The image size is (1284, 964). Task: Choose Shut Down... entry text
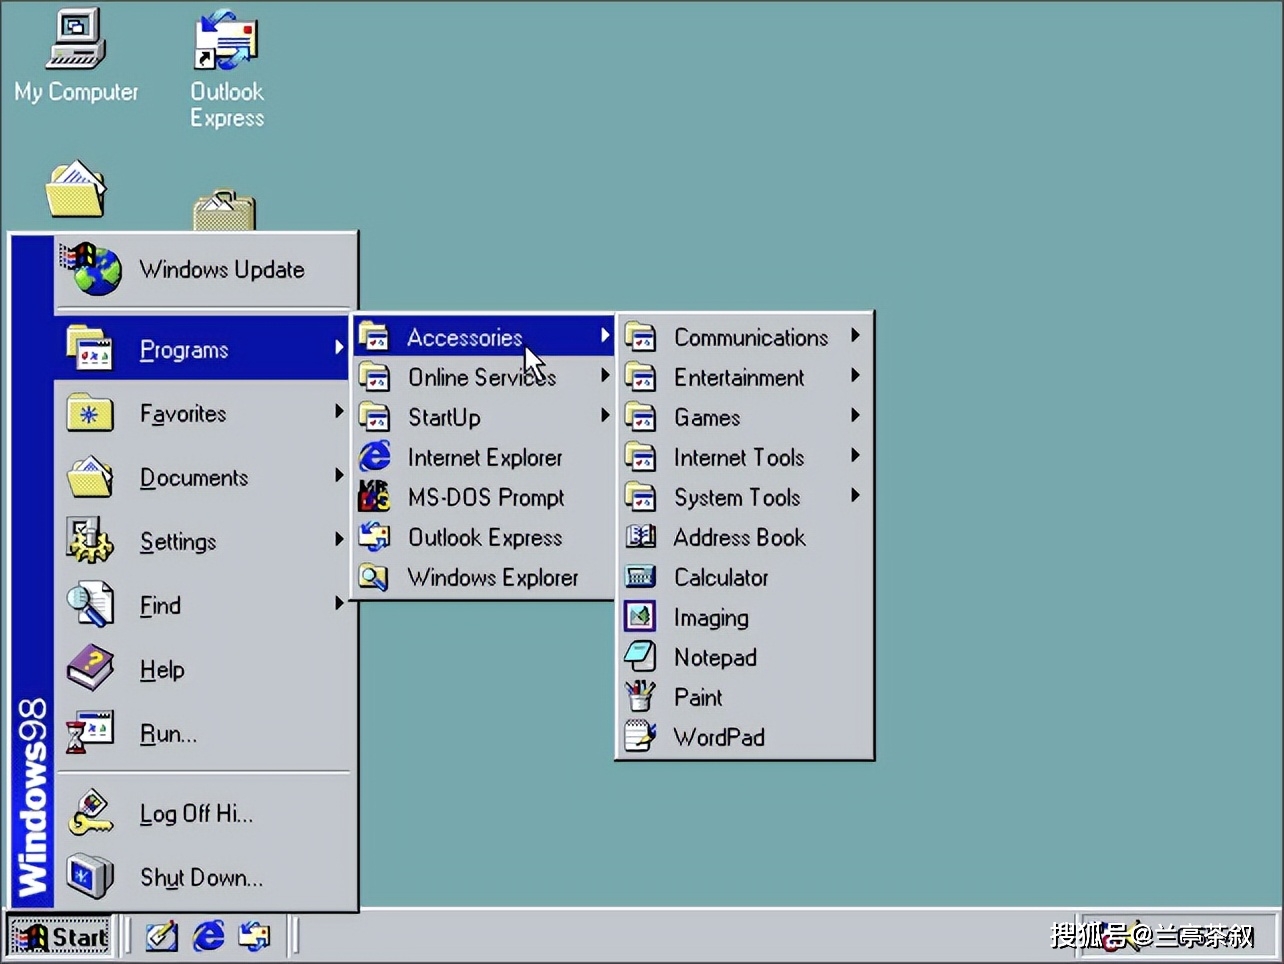pos(201,878)
